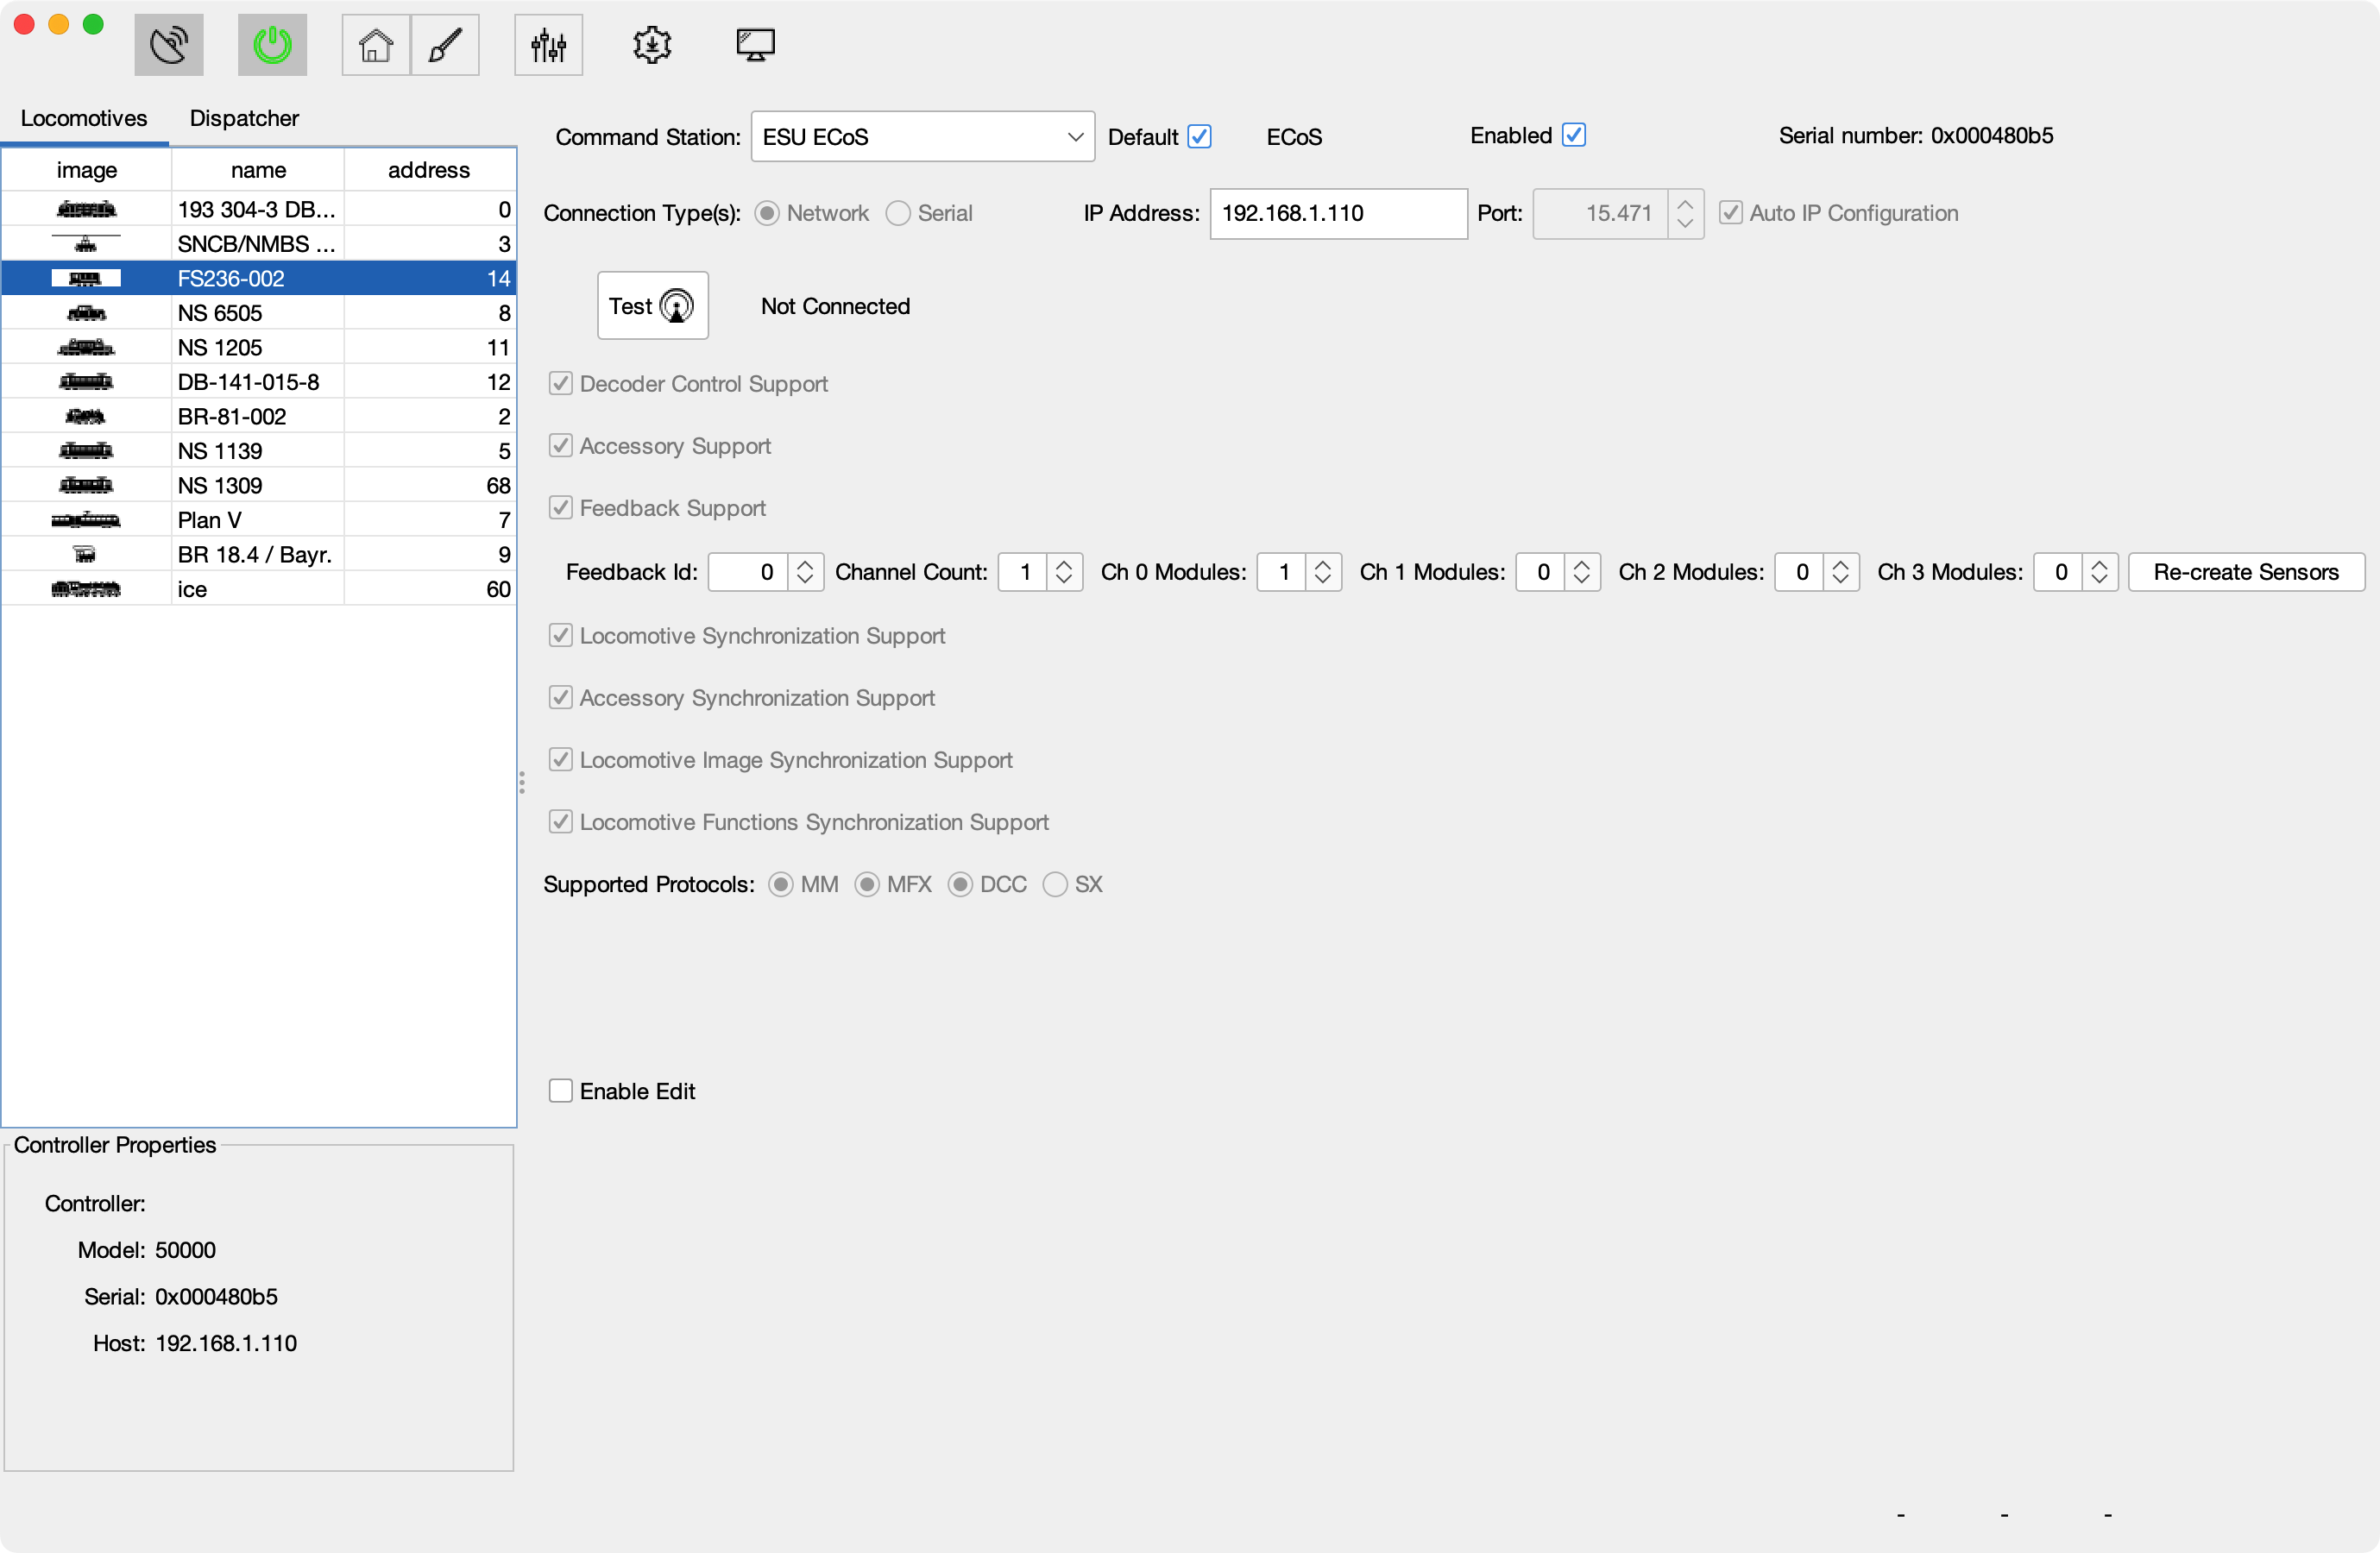The width and height of the screenshot is (2380, 1553).
Task: Toggle Decoder Control Support checkbox
Action: pos(561,384)
